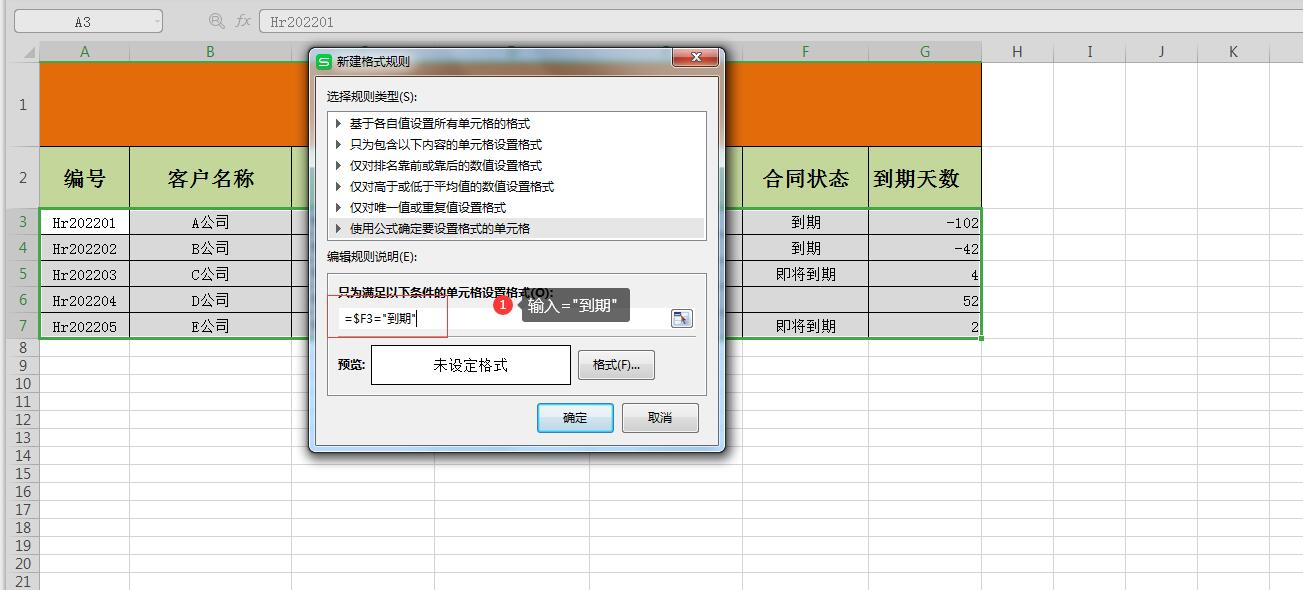Click the rule formula field =$F3="到期"
This screenshot has width=1303, height=590.
point(503,318)
